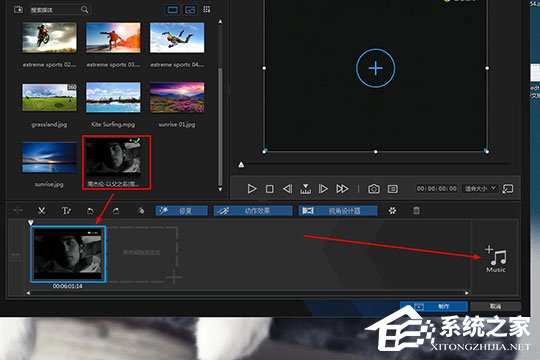540x360 pixels.
Task: Click the seek-by unit icon
Action: (x=305, y=189)
